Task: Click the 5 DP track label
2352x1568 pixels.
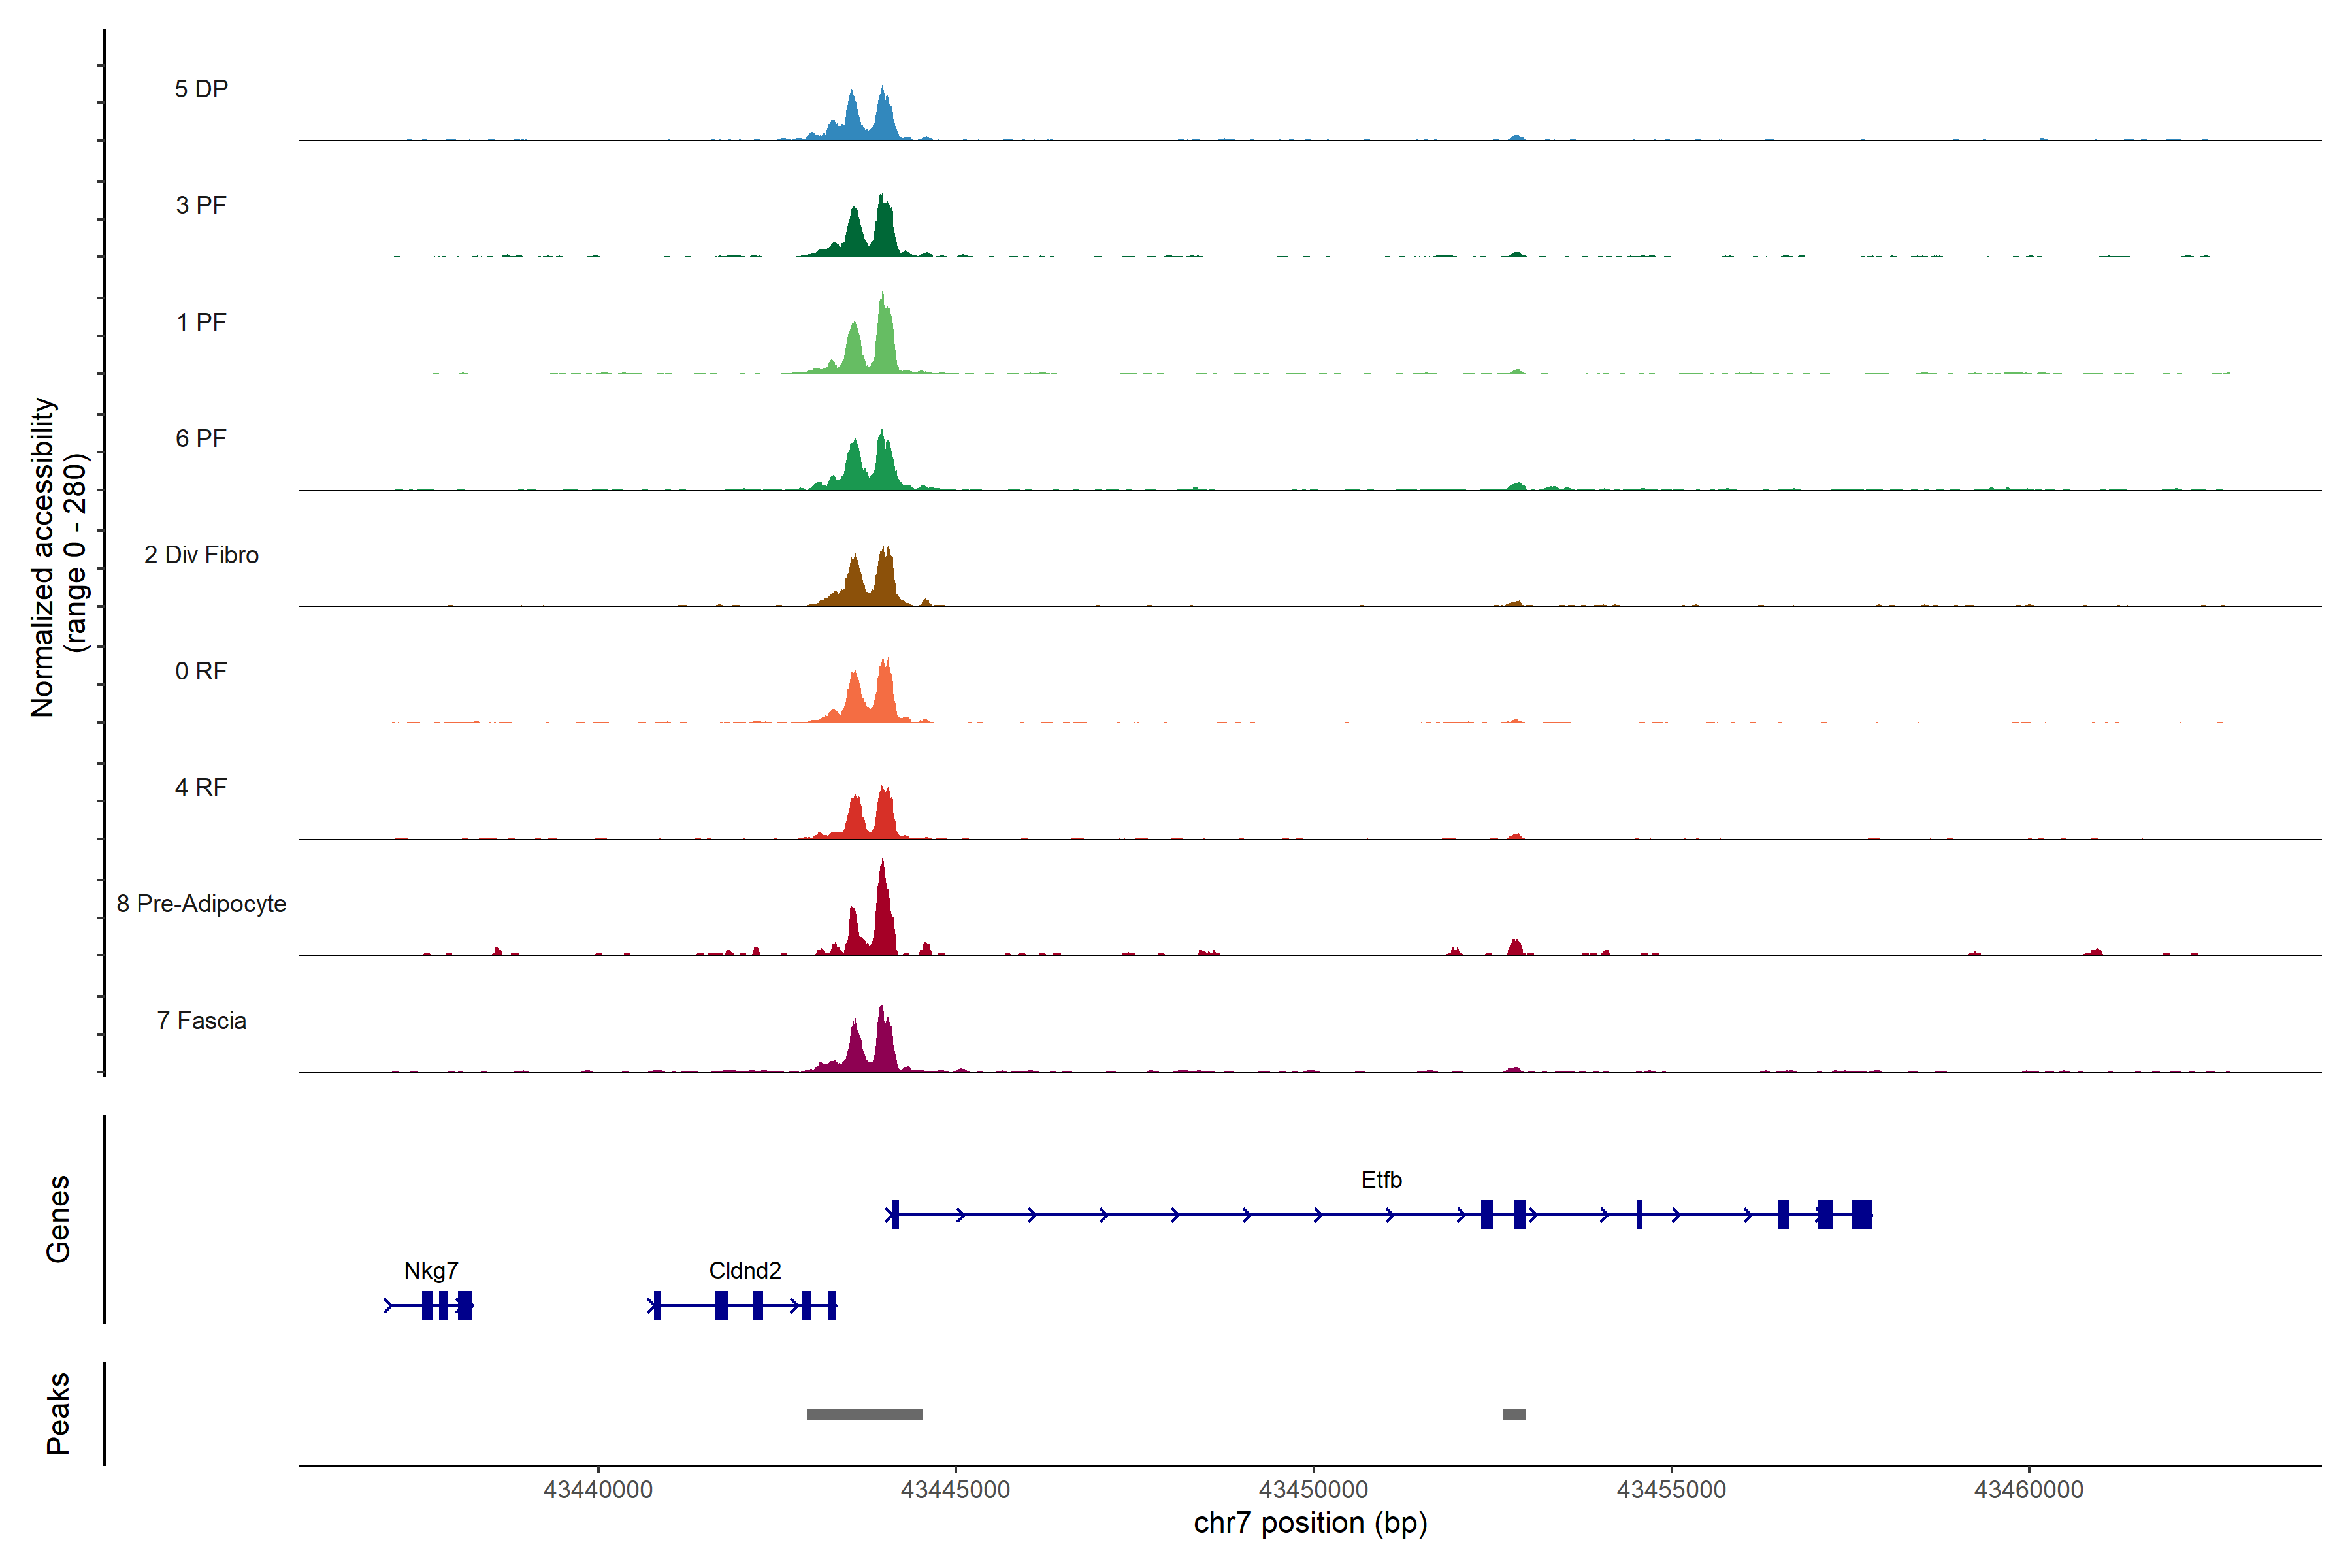Action: (x=201, y=89)
